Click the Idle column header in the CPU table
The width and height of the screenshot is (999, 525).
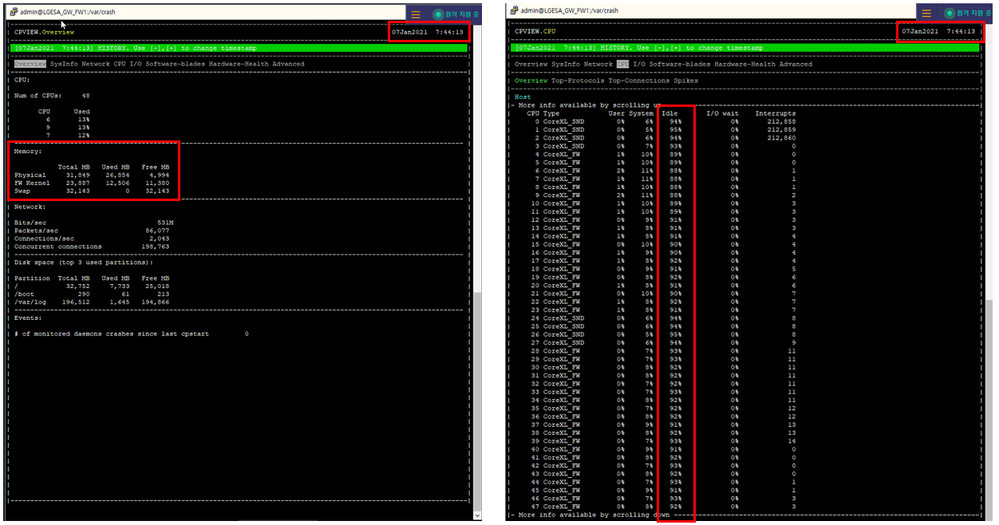pos(670,114)
